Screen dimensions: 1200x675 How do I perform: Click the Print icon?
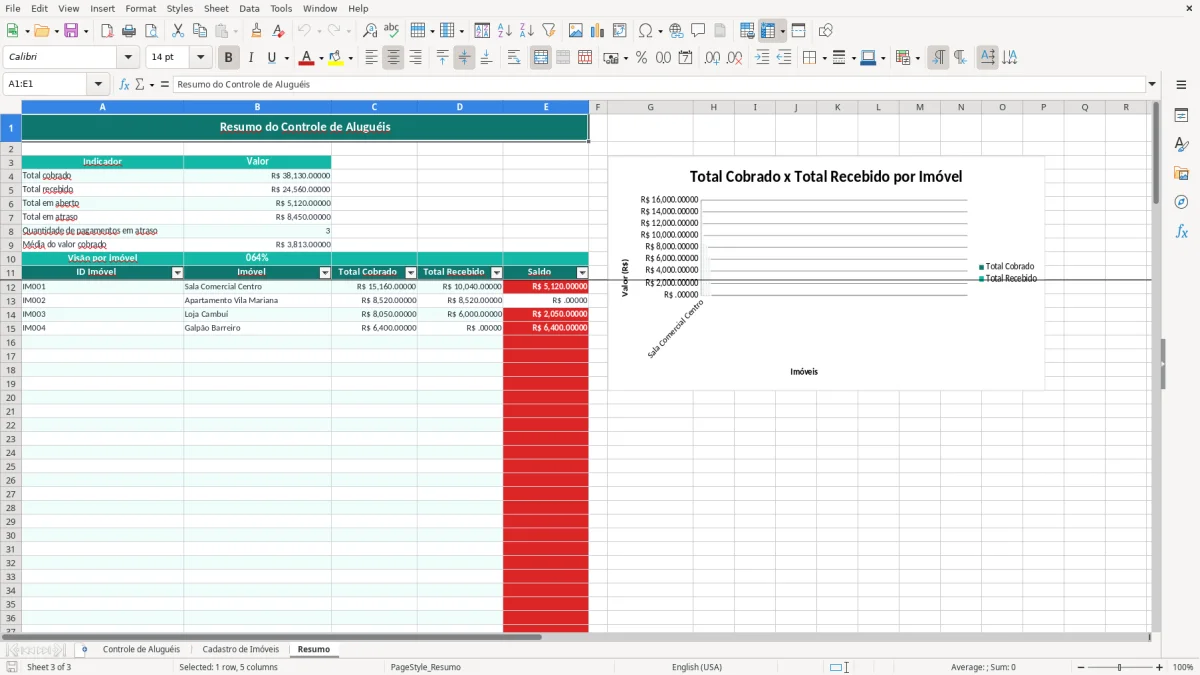point(129,31)
